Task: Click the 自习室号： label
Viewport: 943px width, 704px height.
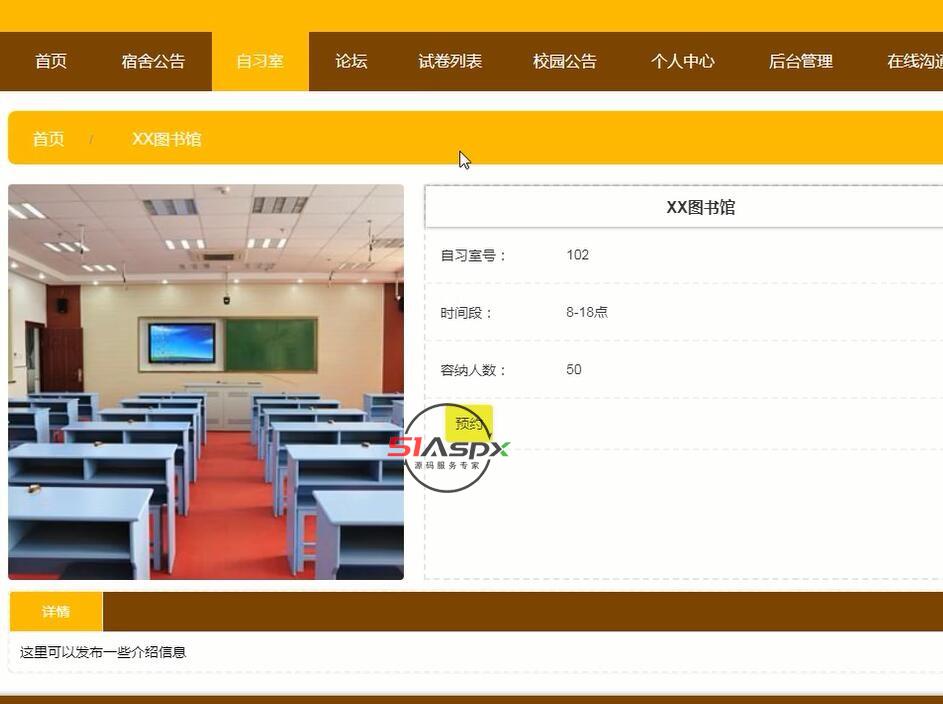Action: [x=473, y=256]
